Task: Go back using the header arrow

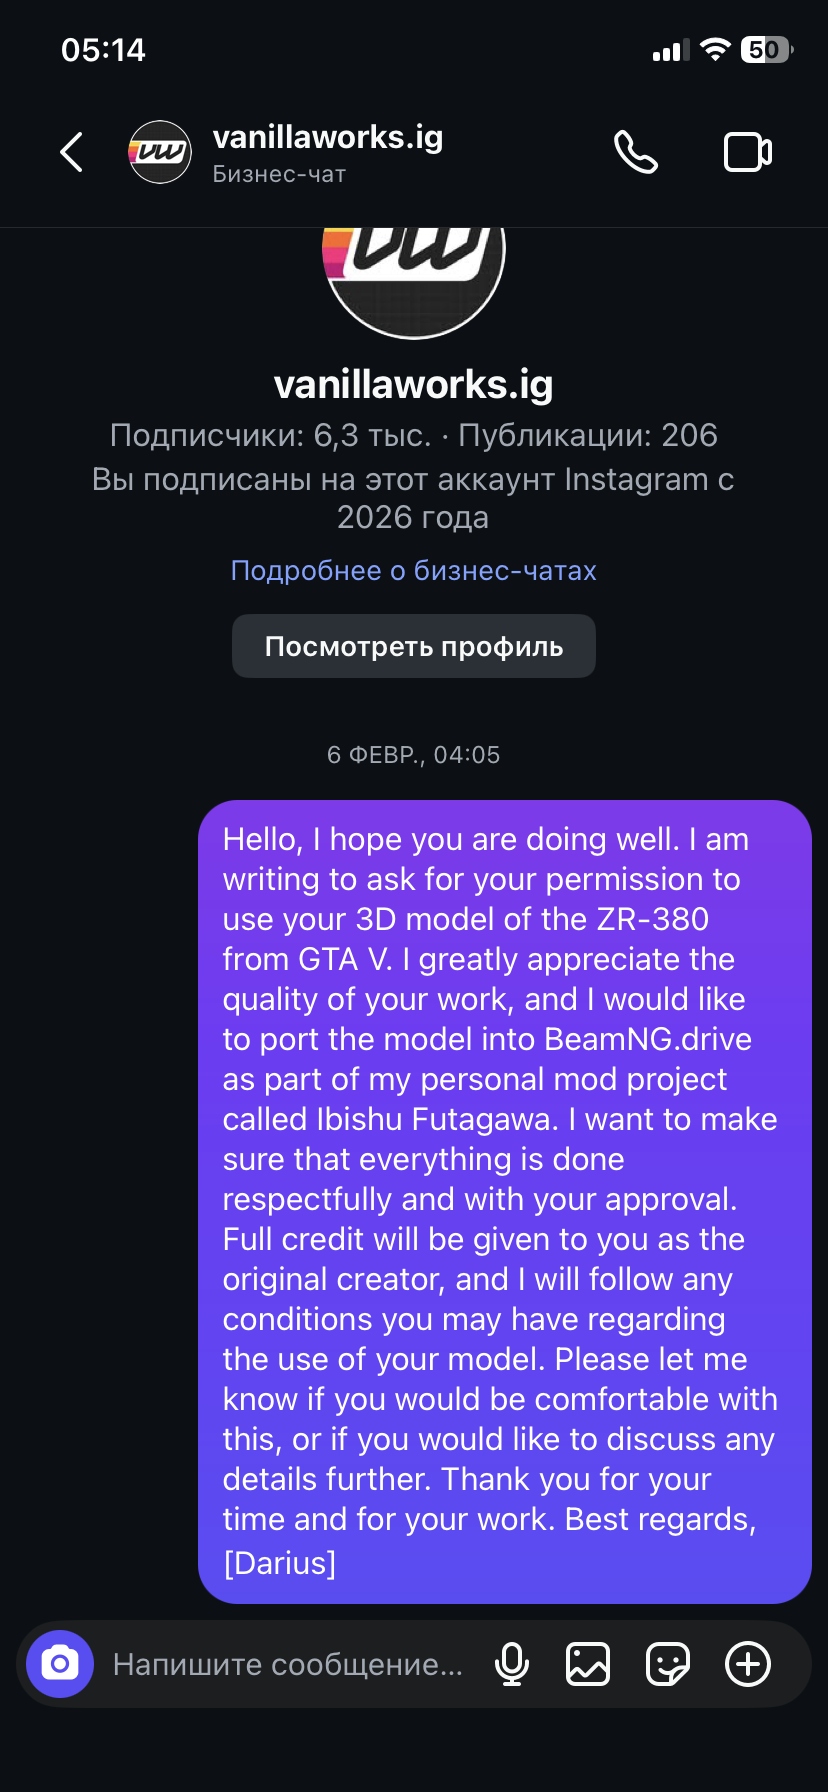Action: click(x=71, y=153)
